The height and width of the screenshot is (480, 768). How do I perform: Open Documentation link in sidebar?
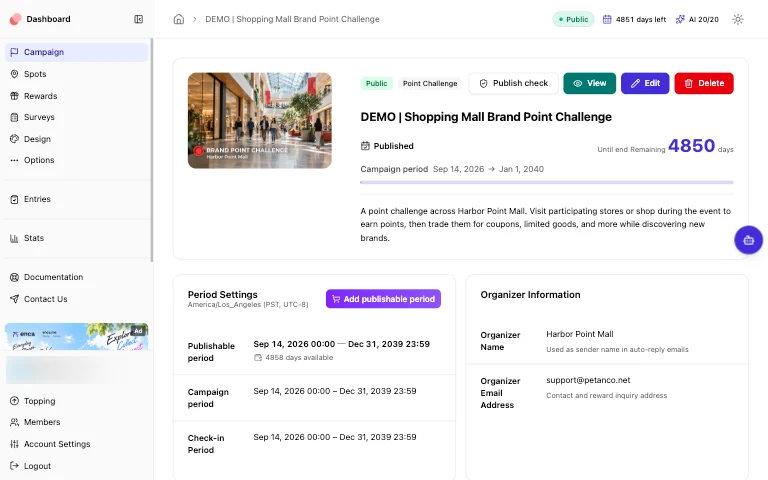point(76,277)
